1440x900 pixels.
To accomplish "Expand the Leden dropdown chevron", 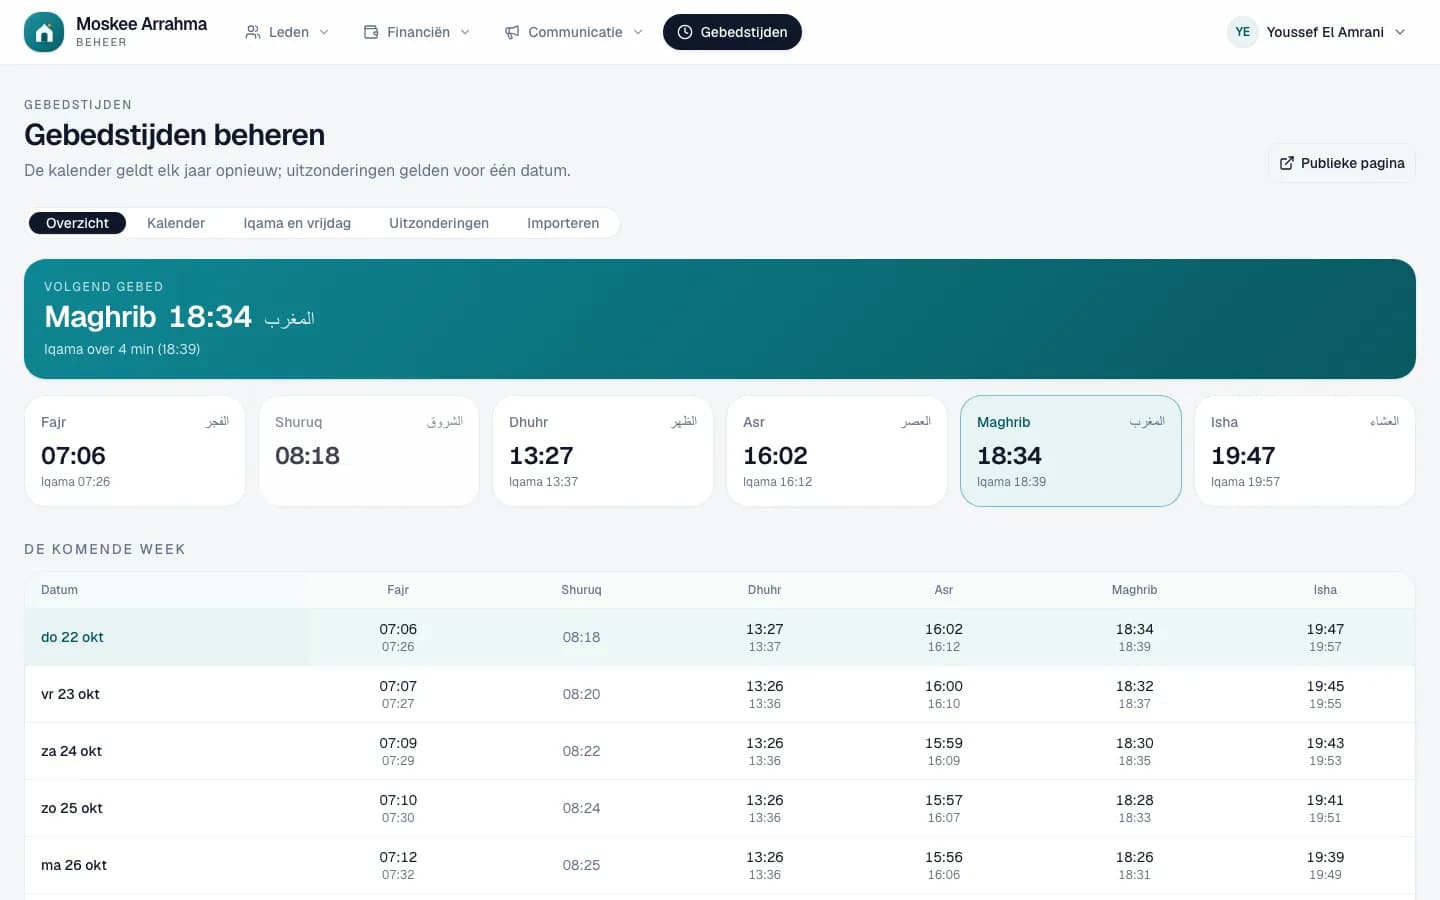I will point(324,32).
